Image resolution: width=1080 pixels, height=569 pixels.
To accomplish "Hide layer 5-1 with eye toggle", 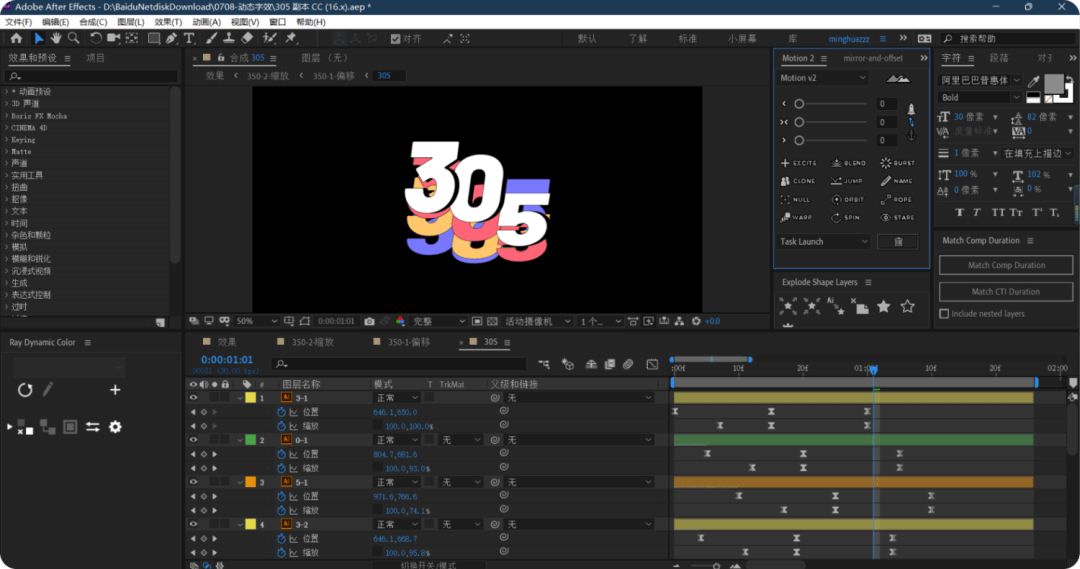I will pyautogui.click(x=194, y=482).
